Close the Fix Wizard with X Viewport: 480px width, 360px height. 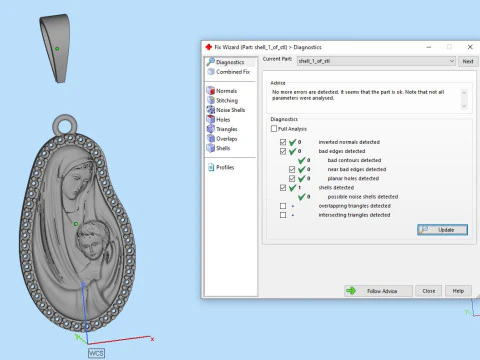(470, 47)
